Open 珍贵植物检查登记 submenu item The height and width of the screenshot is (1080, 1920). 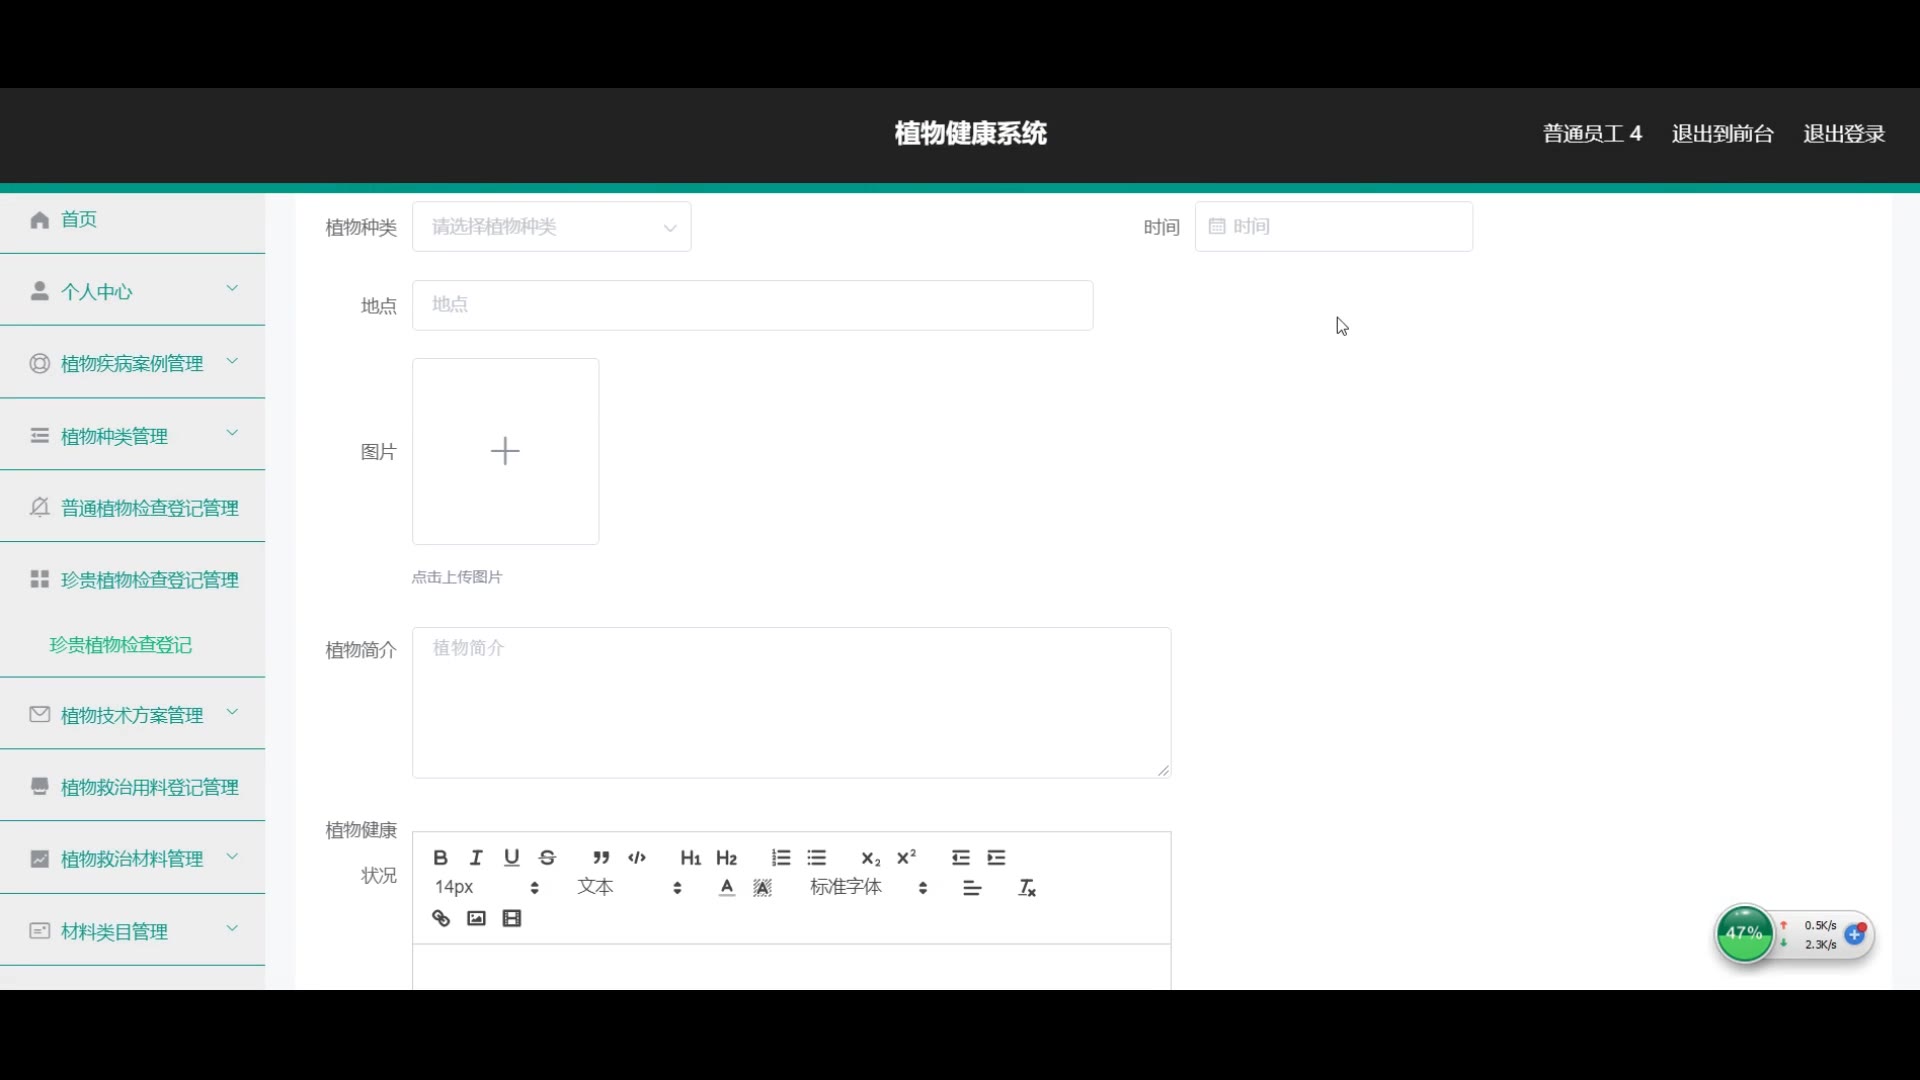(x=121, y=645)
